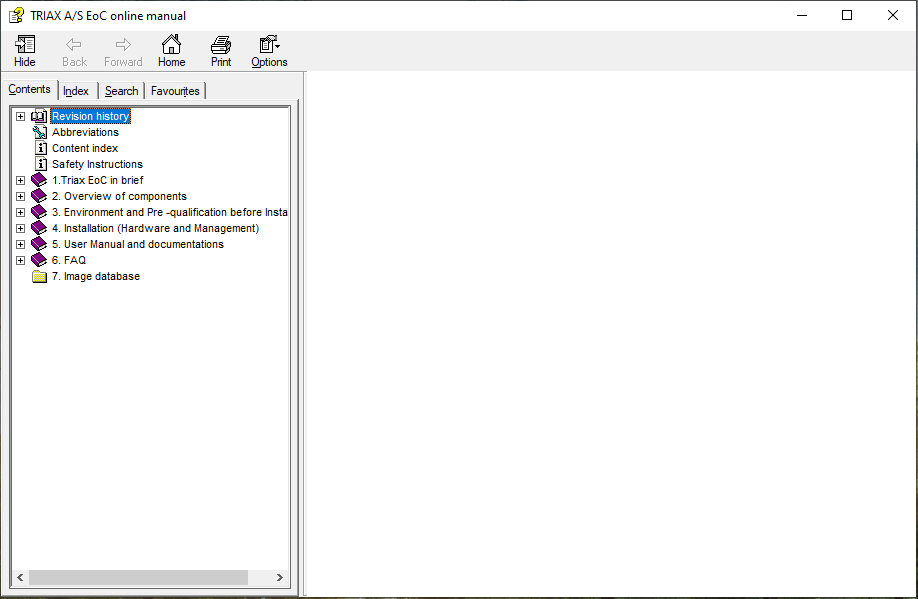Open the Safety Instructions topic
The width and height of the screenshot is (918, 599).
point(97,164)
